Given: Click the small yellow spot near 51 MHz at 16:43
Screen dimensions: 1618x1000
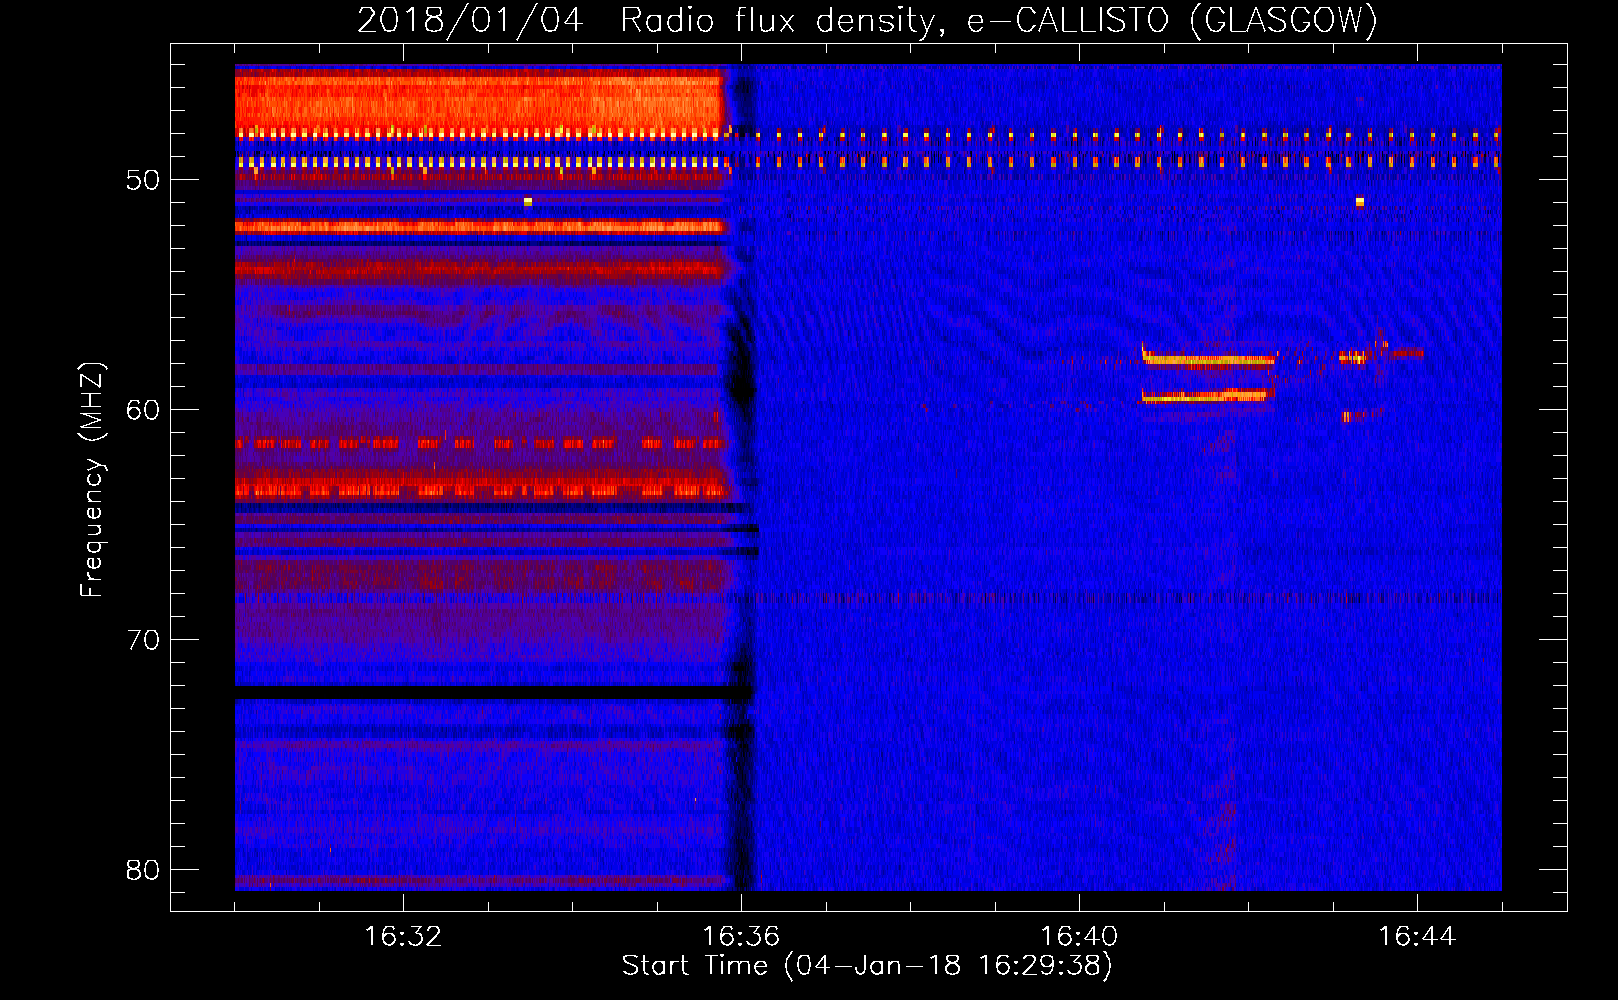Looking at the screenshot, I should click(x=1359, y=202).
